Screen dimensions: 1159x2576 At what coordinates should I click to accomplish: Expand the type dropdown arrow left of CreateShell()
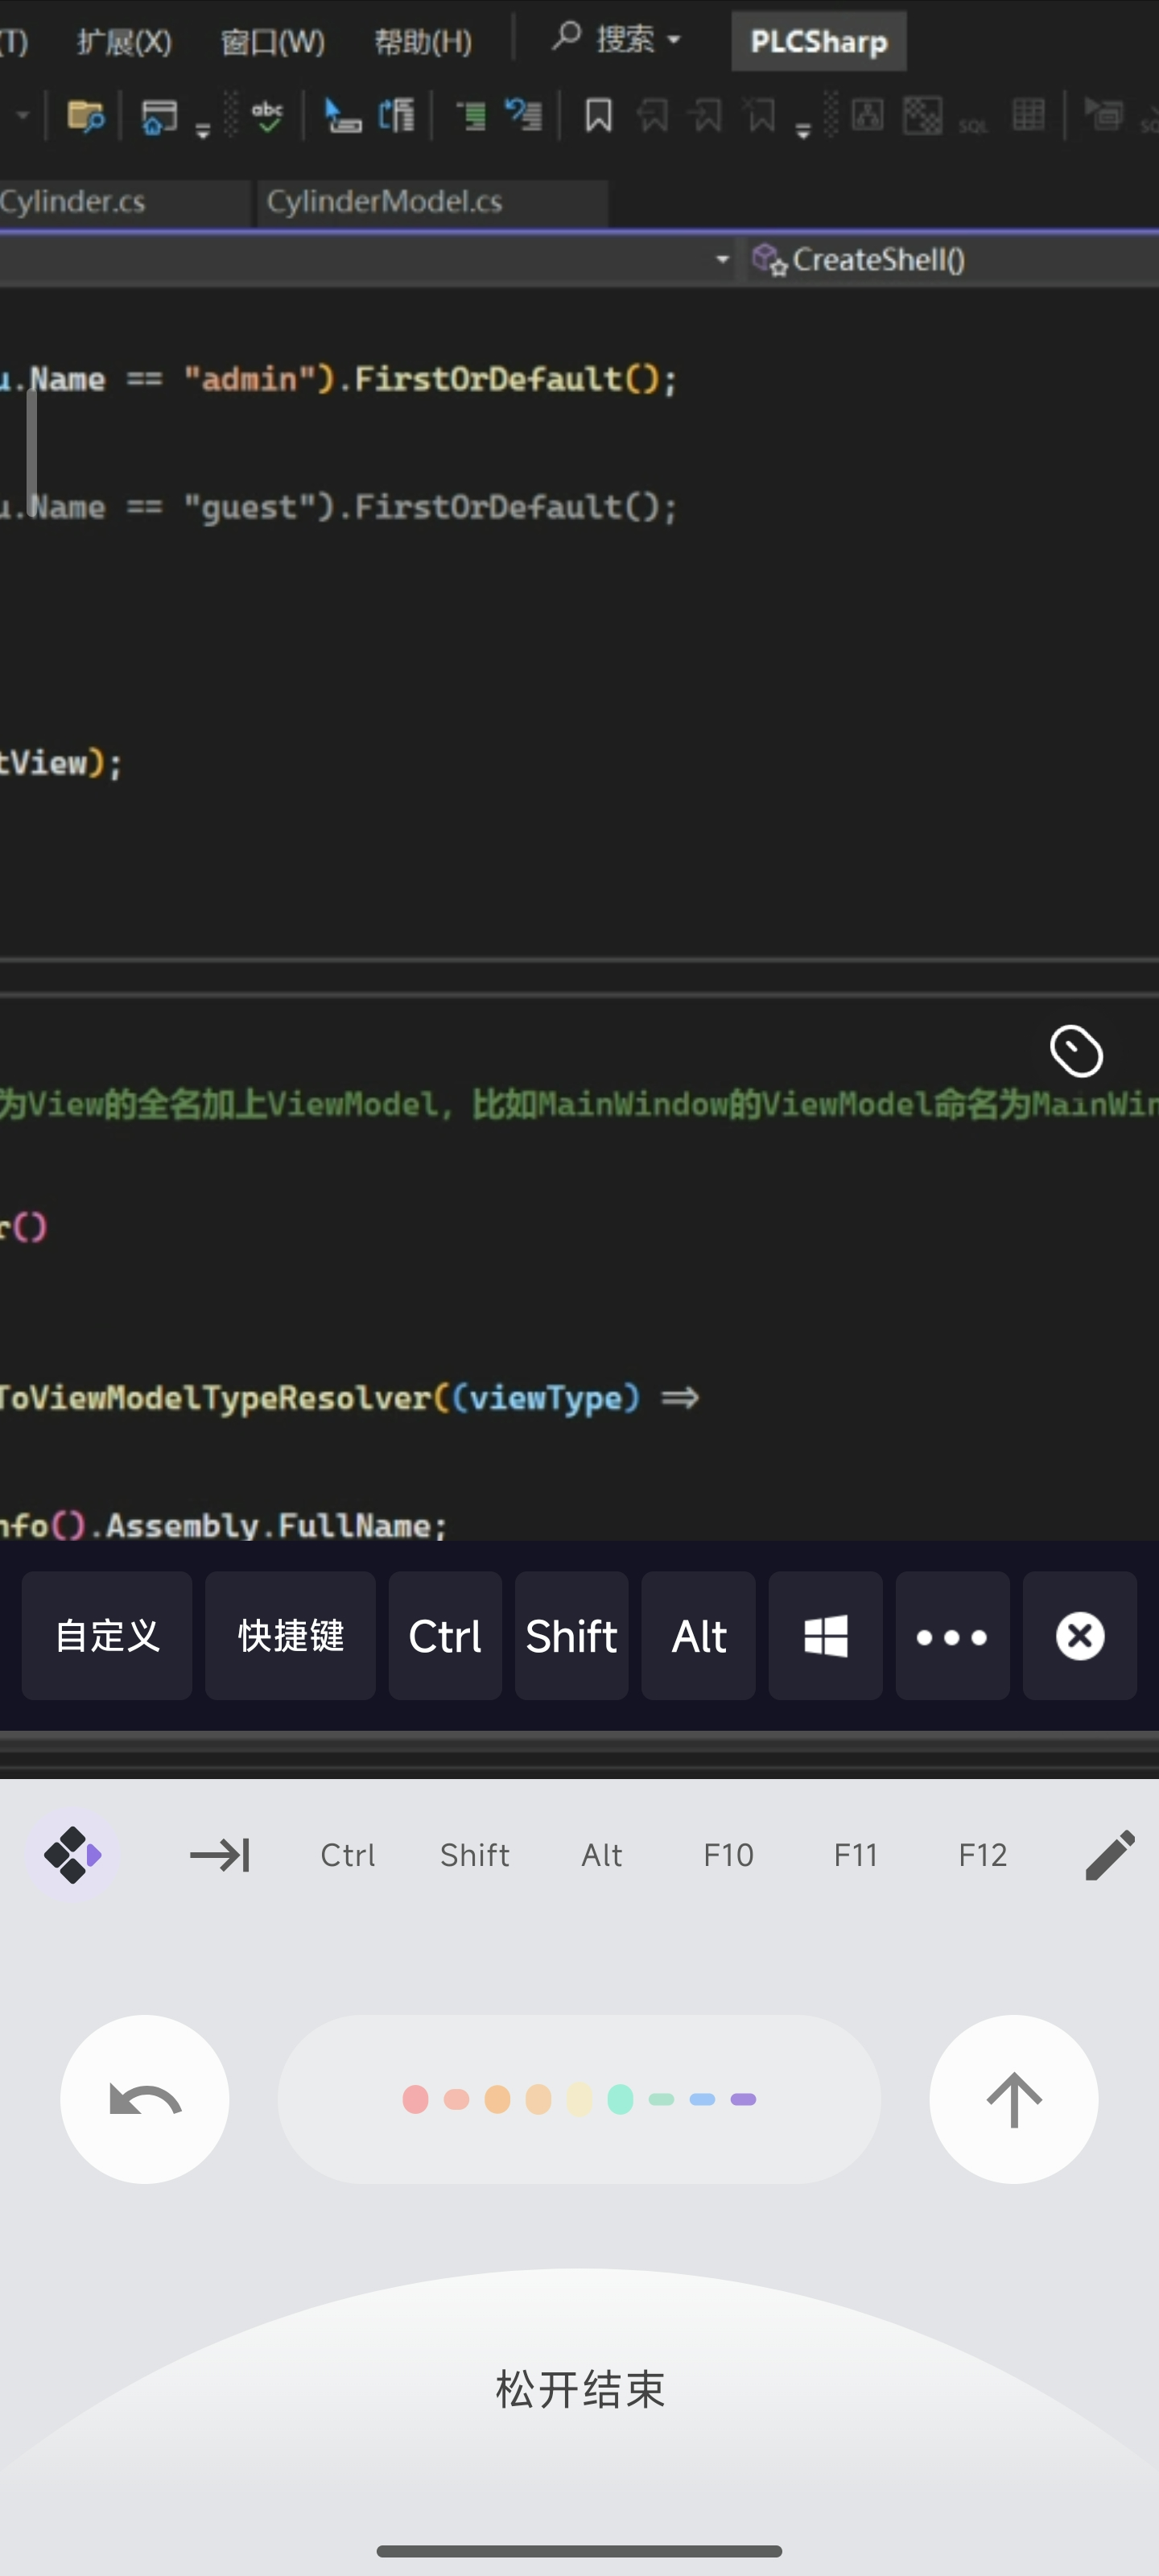pyautogui.click(x=722, y=261)
